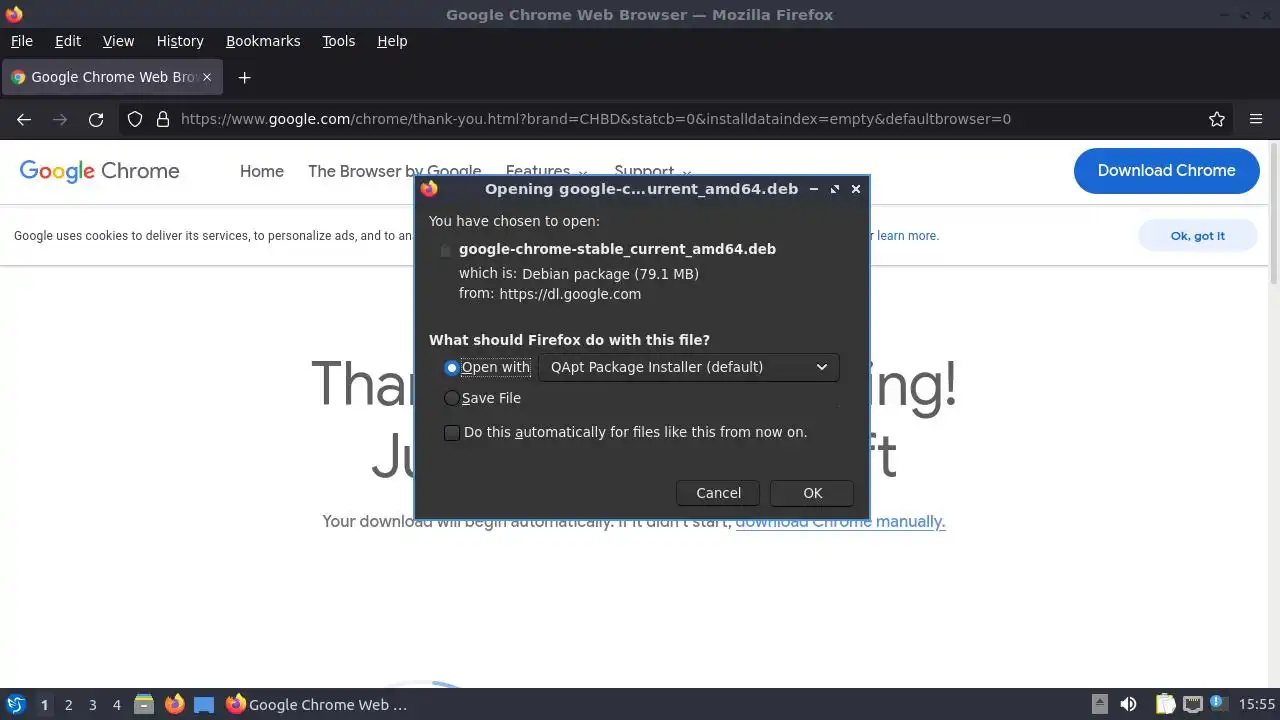Image resolution: width=1280 pixels, height=720 pixels.
Task: Open the update notifier tray icon
Action: [x=1218, y=705]
